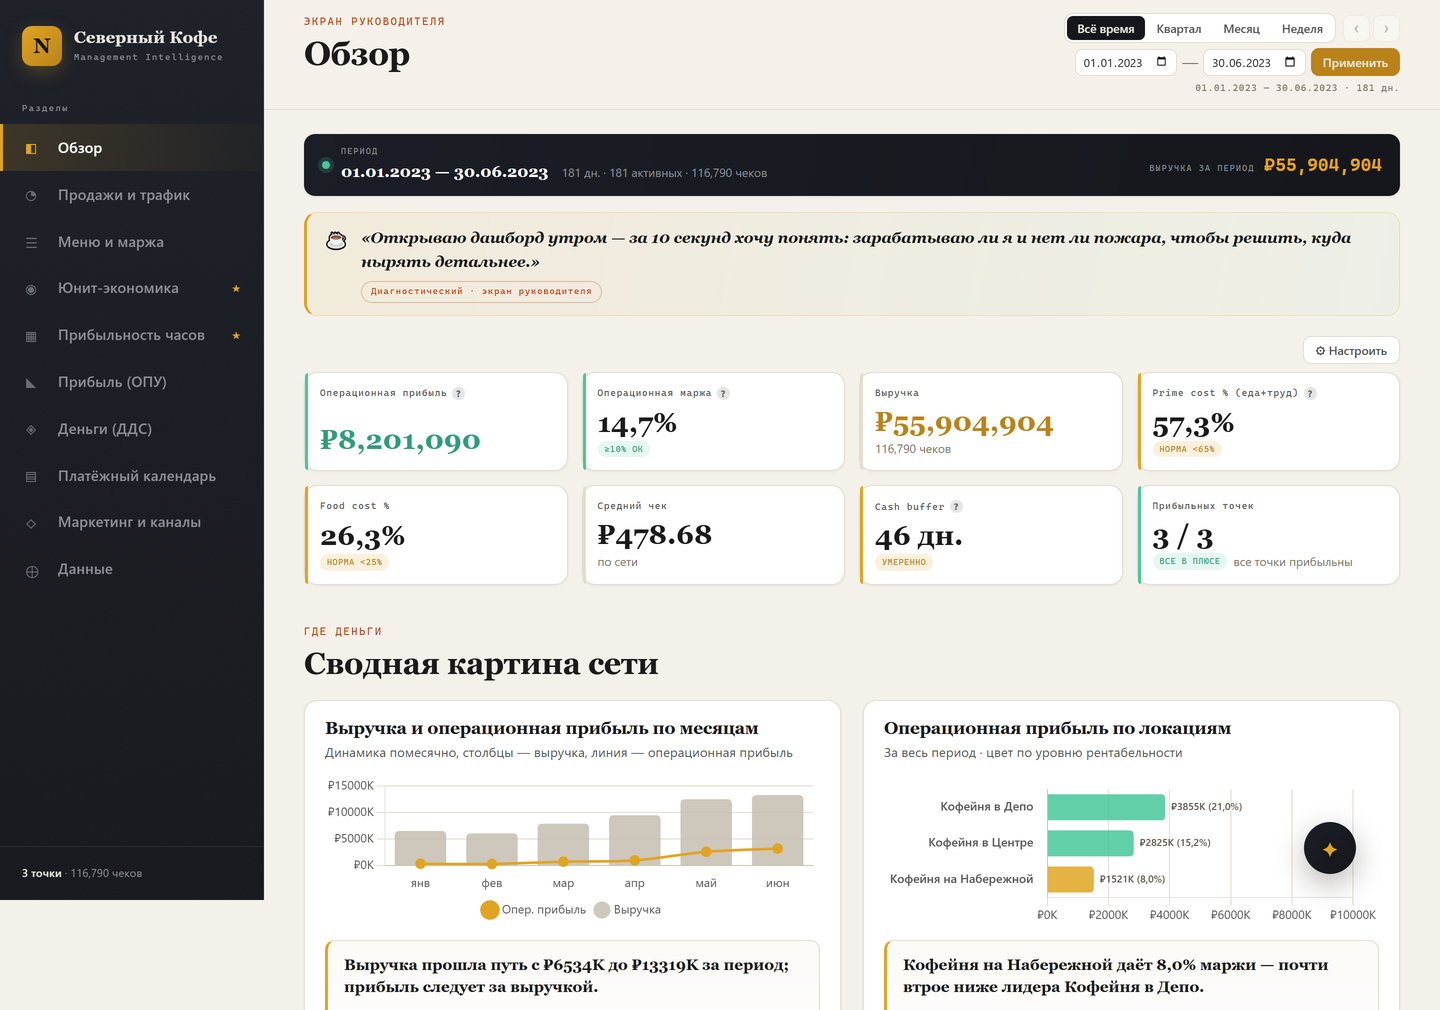
Task: Select the Всё время period option
Action: 1106,29
